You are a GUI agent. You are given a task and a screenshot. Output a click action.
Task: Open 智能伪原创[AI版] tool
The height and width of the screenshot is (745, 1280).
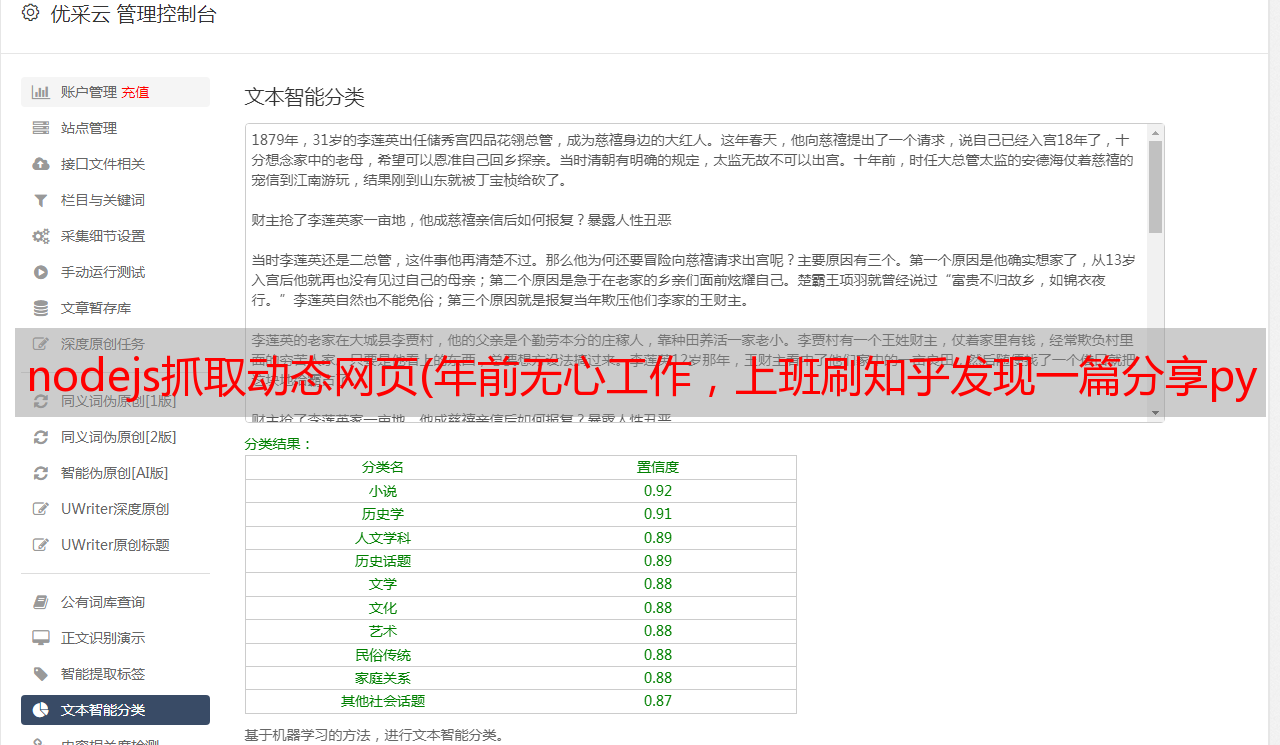click(115, 473)
